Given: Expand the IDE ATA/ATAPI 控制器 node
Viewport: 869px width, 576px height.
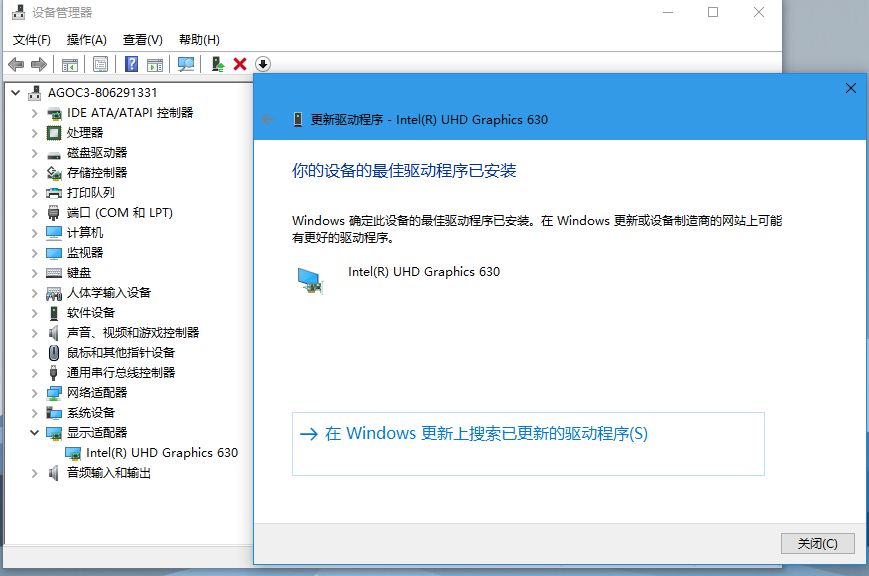Looking at the screenshot, I should 34,113.
